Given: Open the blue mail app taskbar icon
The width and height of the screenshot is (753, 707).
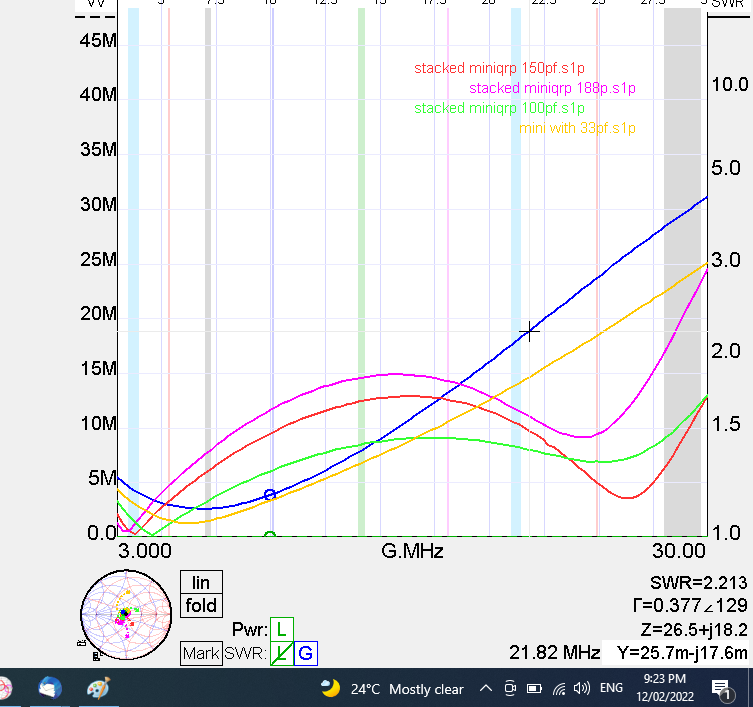Looking at the screenshot, I should 49,688.
